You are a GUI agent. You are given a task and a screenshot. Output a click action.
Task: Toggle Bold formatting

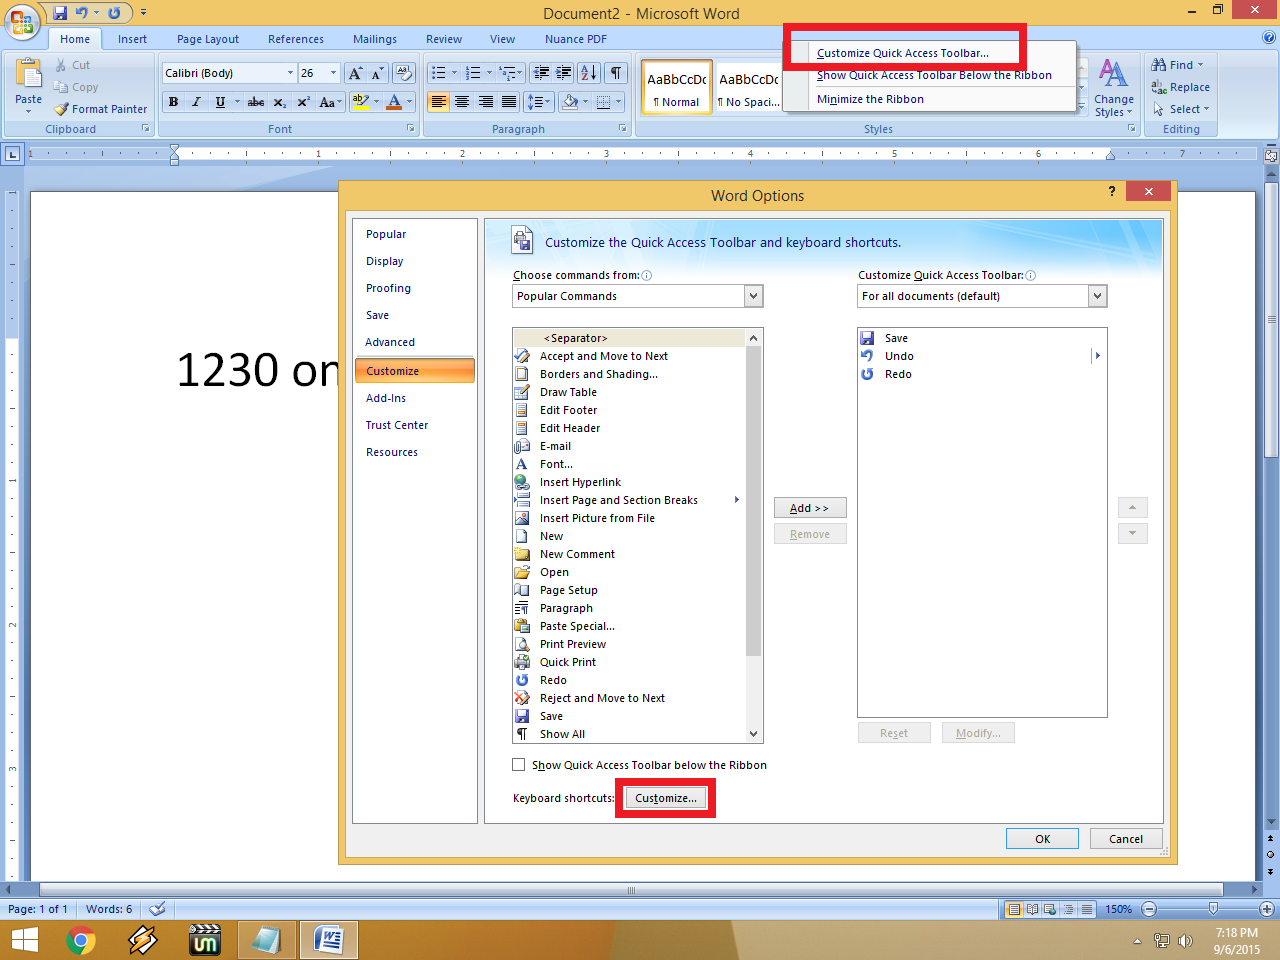pyautogui.click(x=173, y=102)
